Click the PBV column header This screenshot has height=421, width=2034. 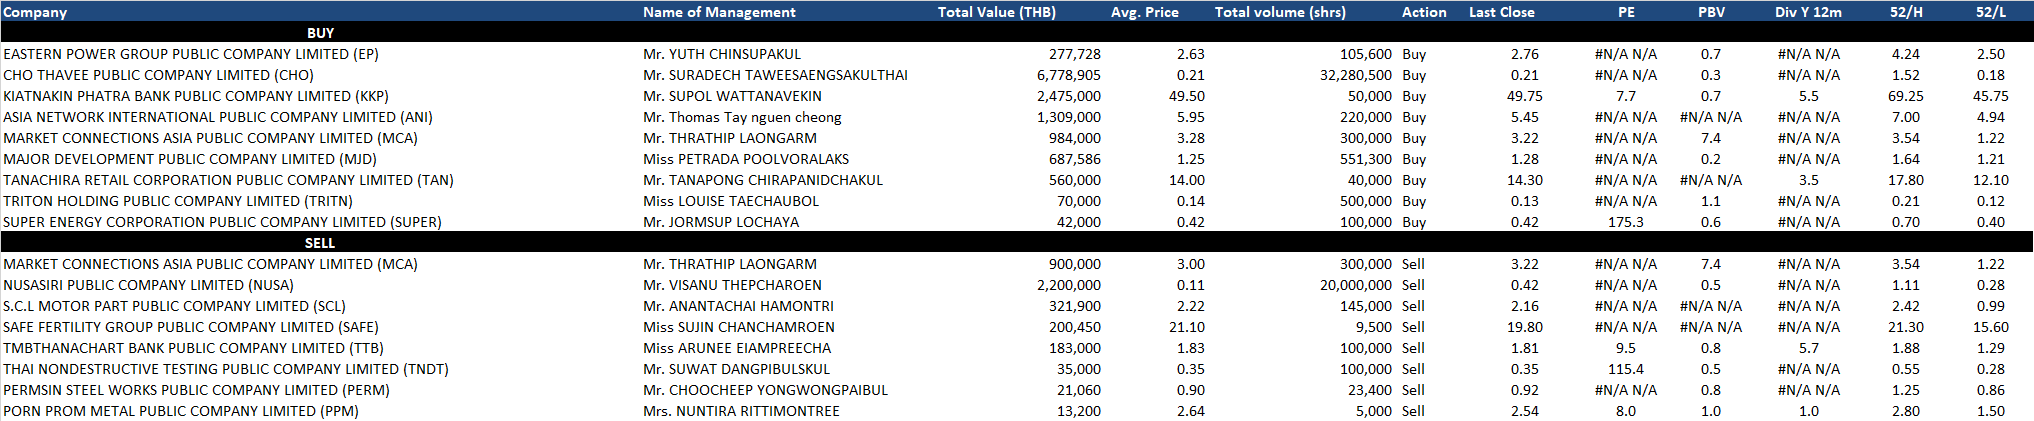[x=1711, y=12]
